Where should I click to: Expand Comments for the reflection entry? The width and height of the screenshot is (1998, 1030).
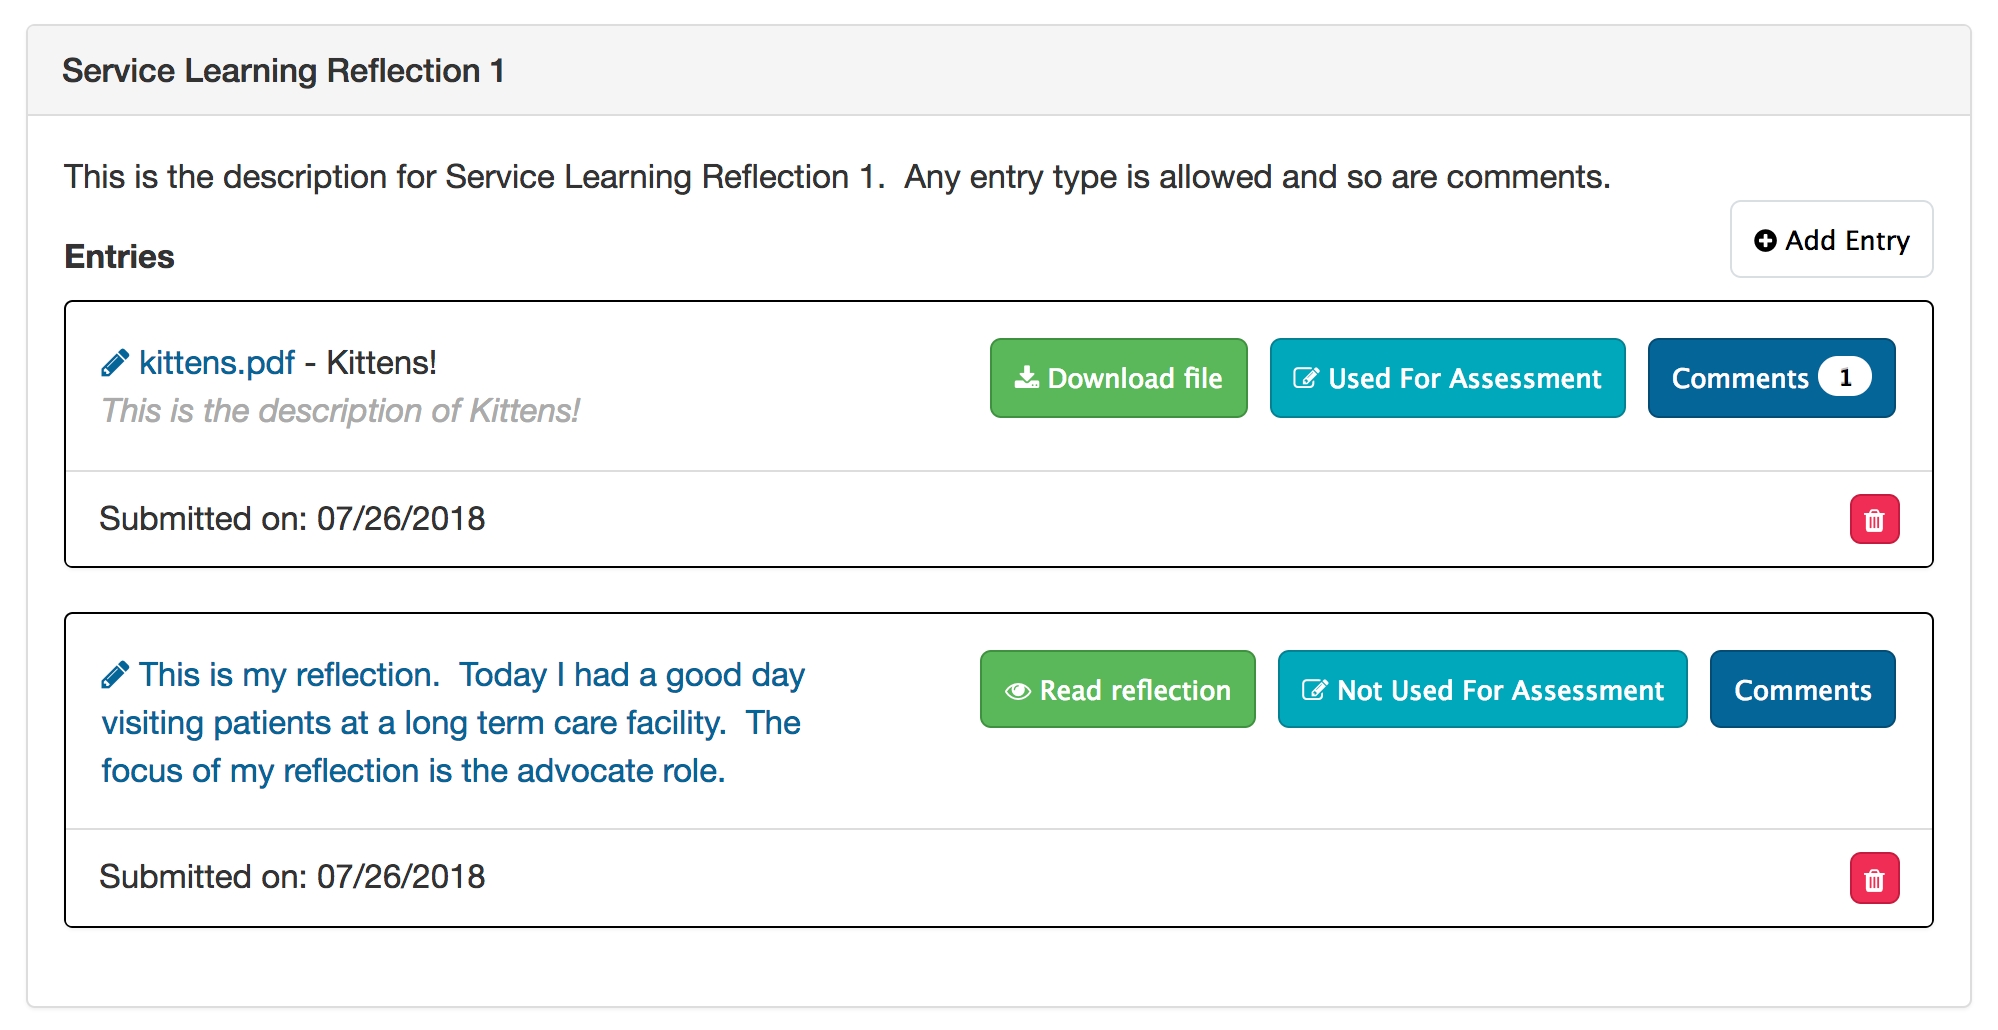(1802, 690)
